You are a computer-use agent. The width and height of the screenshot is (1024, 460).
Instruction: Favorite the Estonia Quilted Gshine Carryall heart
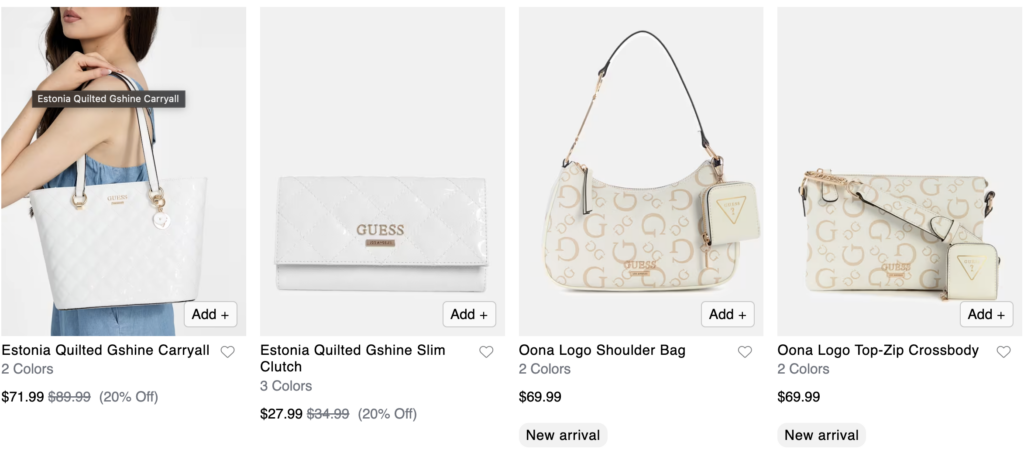[228, 352]
